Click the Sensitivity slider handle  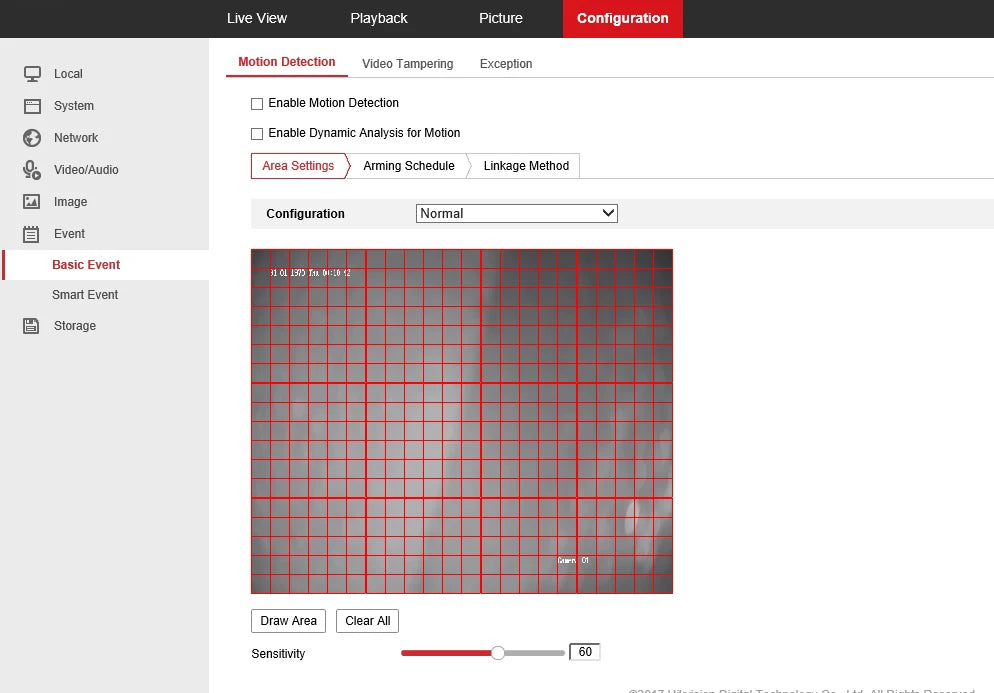click(x=498, y=653)
